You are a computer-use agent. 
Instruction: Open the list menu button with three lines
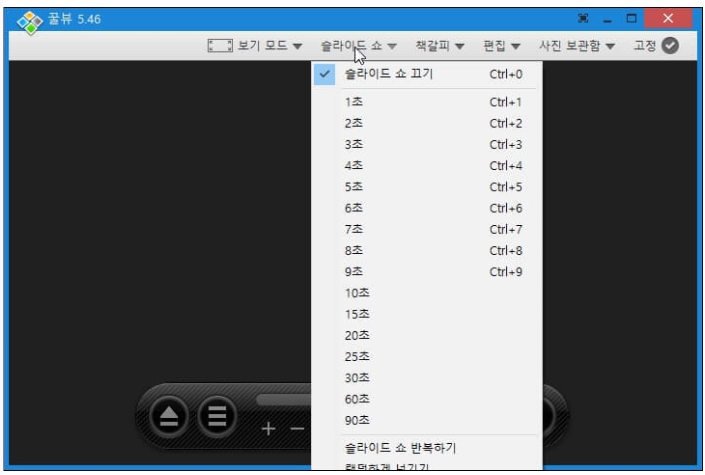click(217, 417)
